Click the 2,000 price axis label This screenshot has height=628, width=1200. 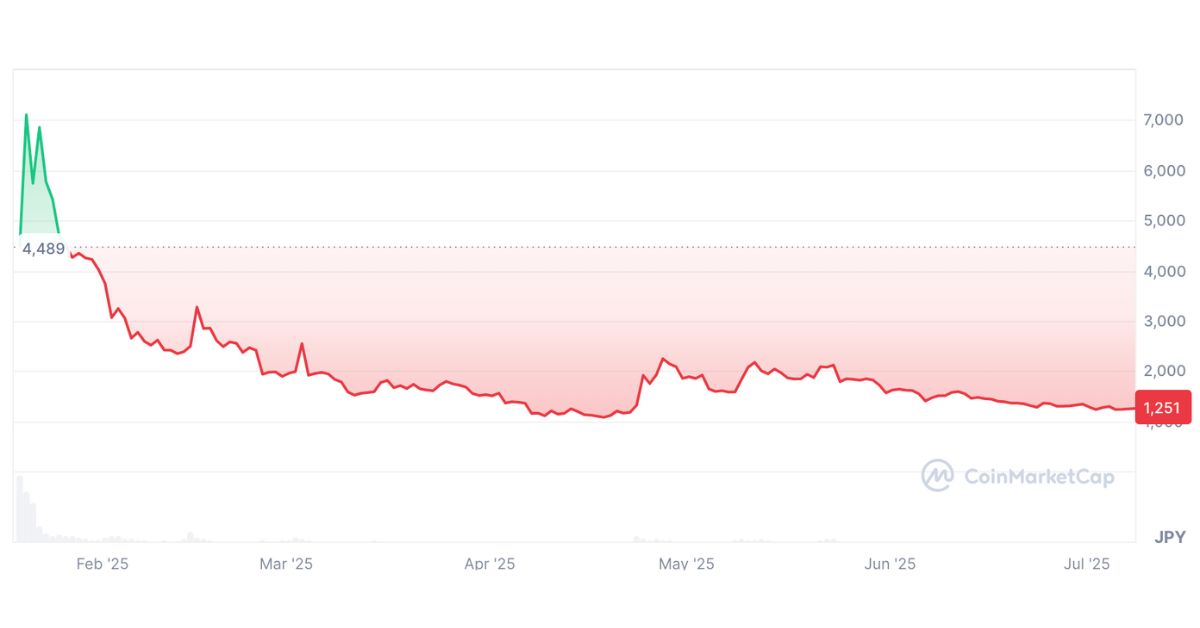(x=1164, y=372)
